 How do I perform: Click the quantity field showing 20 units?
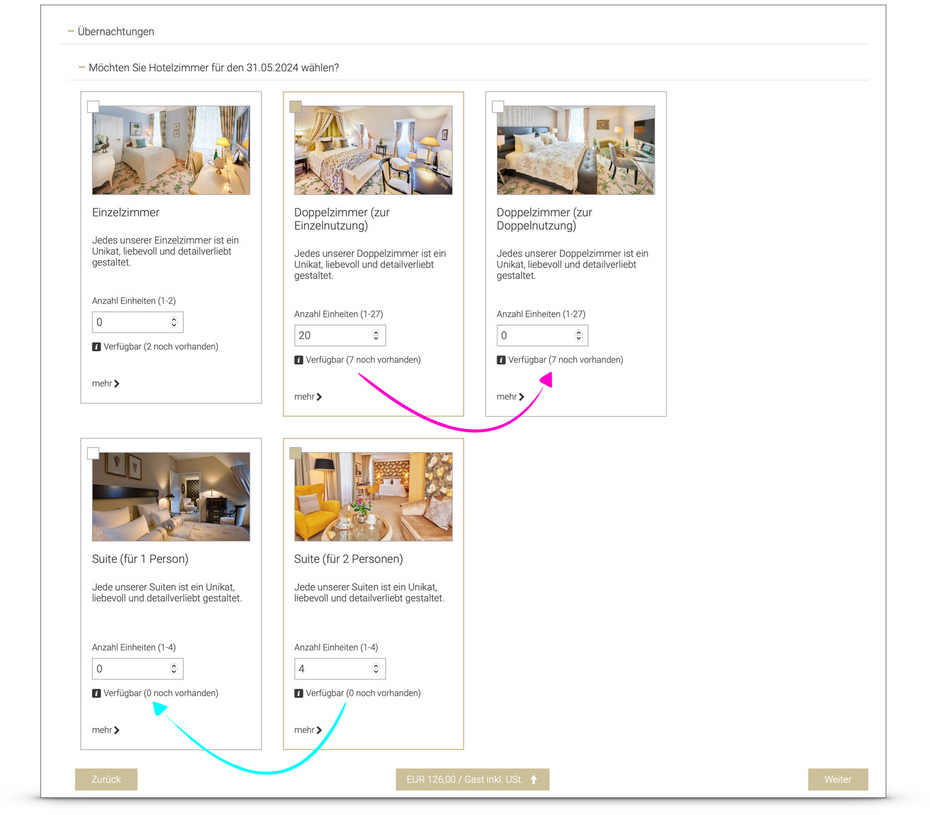[330, 335]
